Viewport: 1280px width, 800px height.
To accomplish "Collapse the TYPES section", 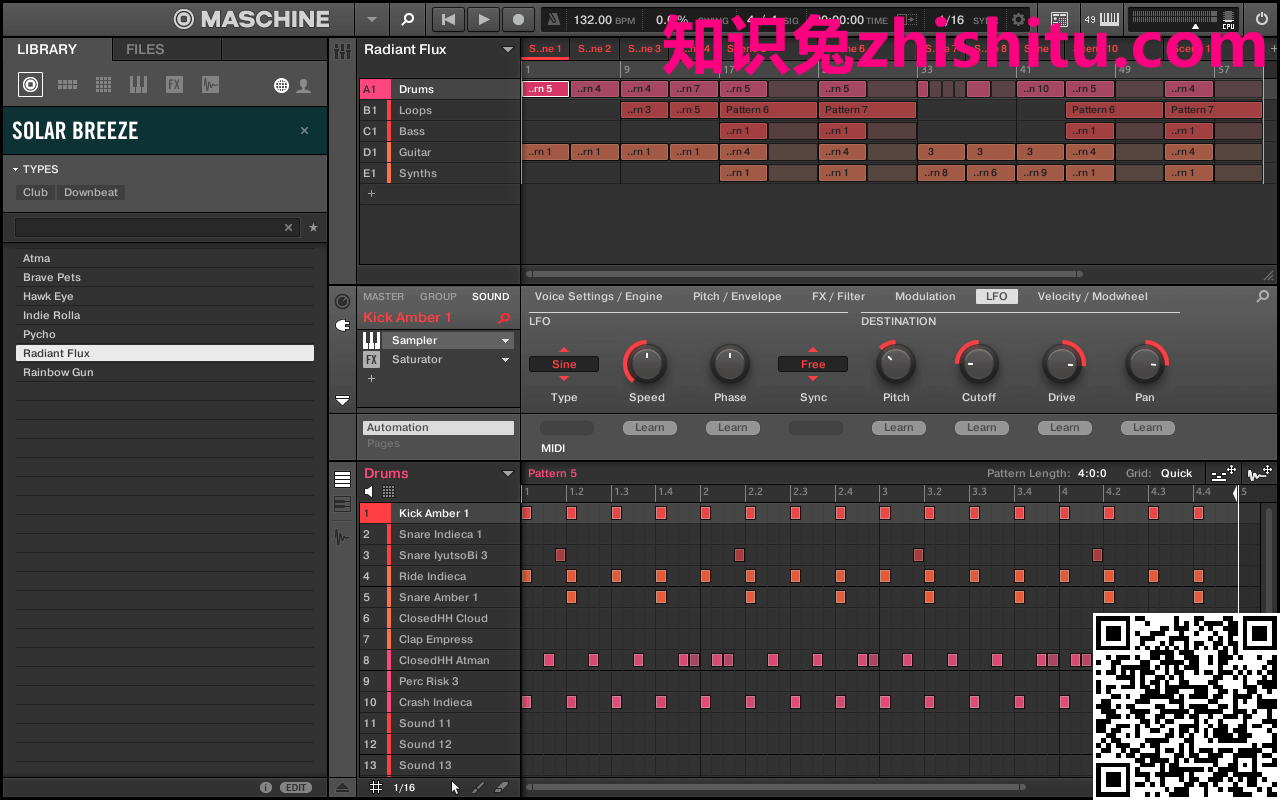I will (16, 169).
